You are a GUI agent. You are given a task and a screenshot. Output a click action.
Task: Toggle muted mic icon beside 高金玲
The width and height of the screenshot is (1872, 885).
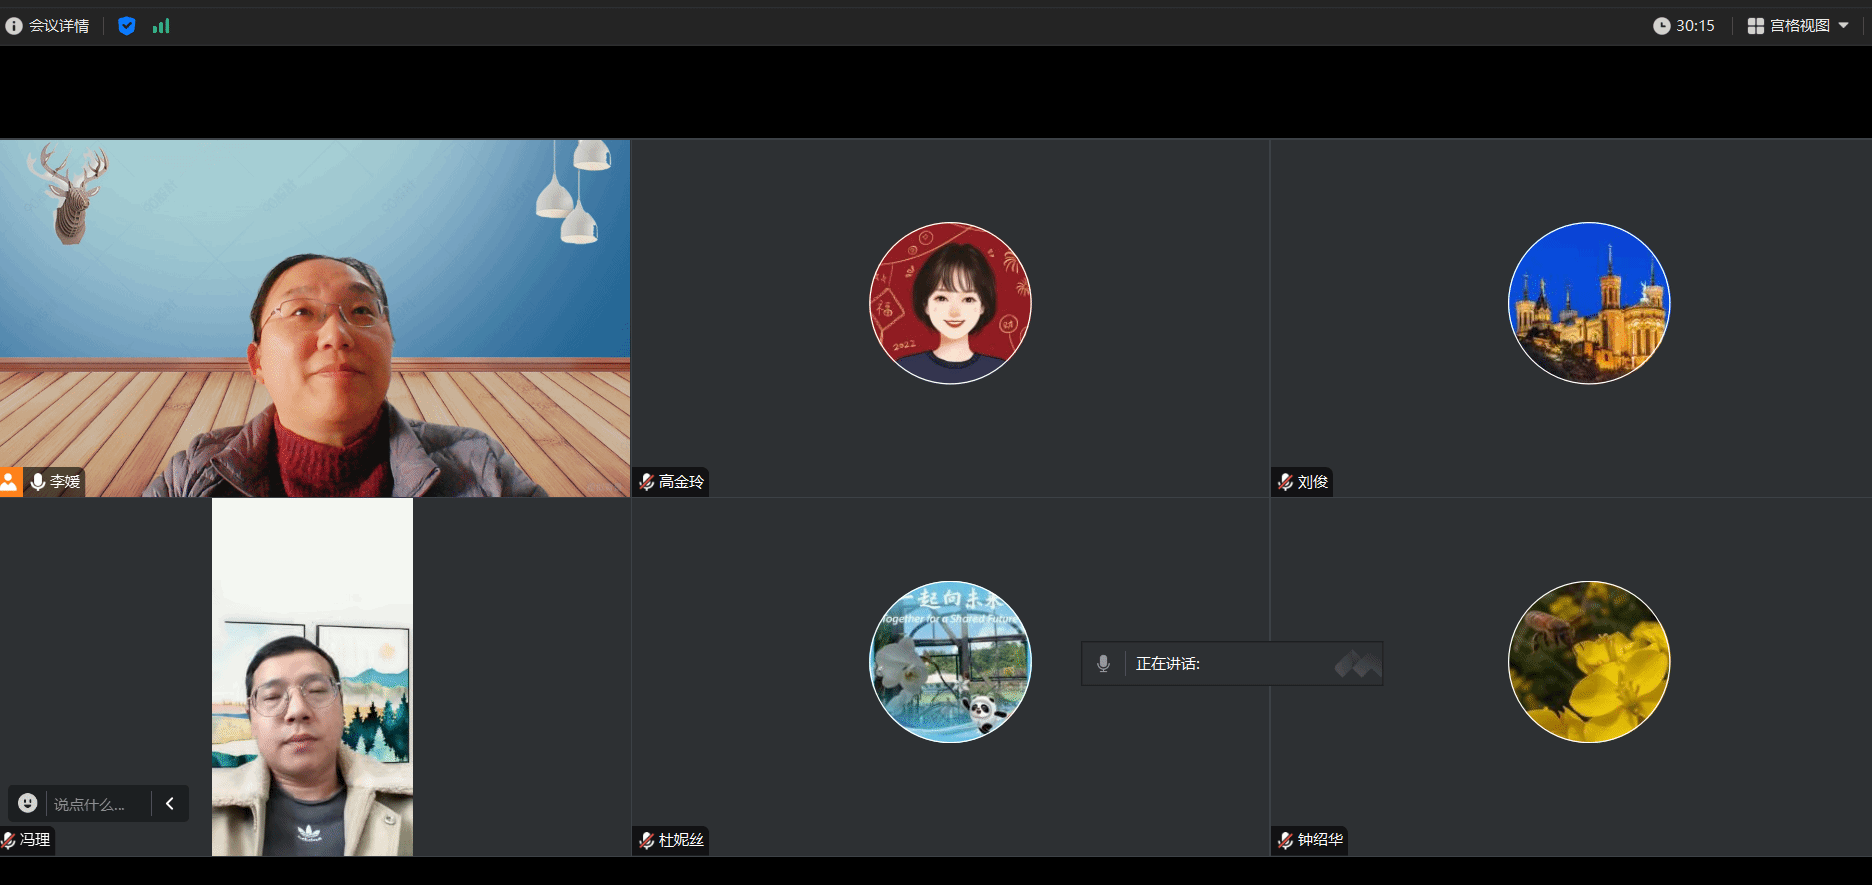[x=646, y=482]
